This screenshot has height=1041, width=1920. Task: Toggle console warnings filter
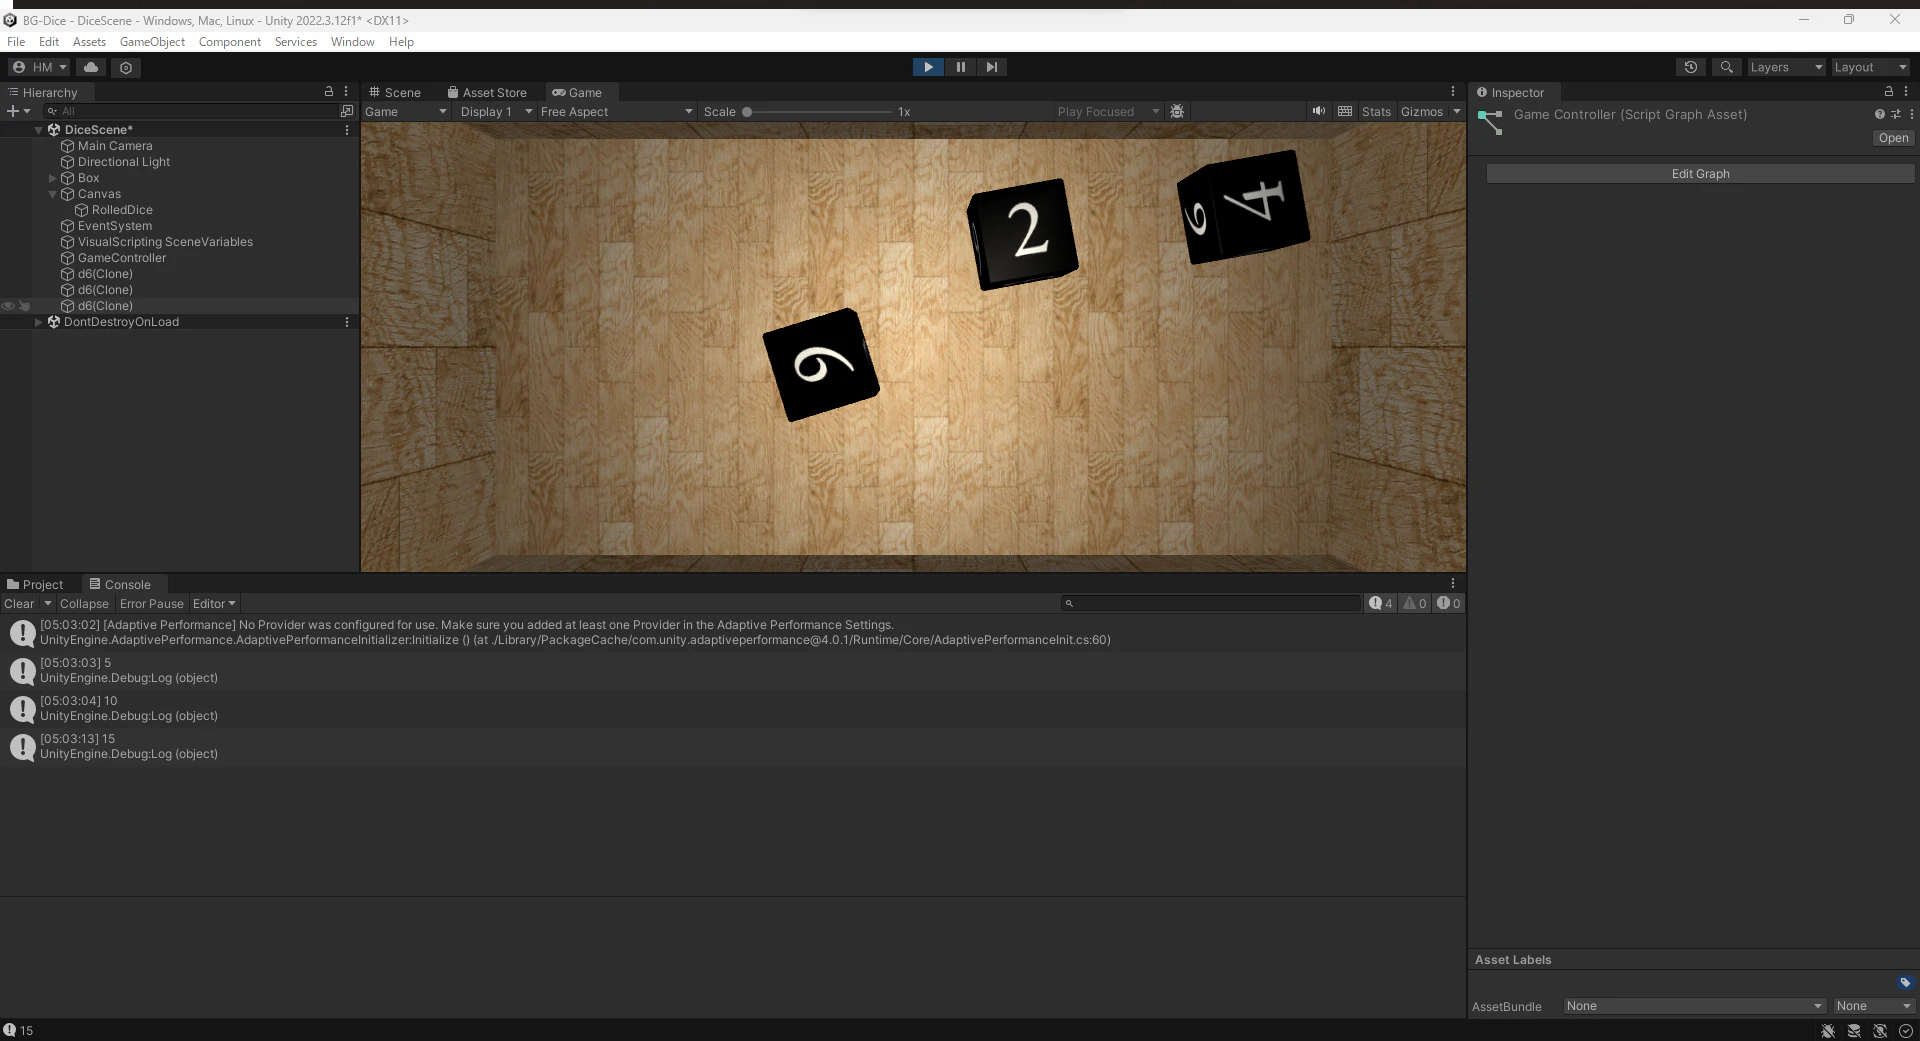[1415, 603]
